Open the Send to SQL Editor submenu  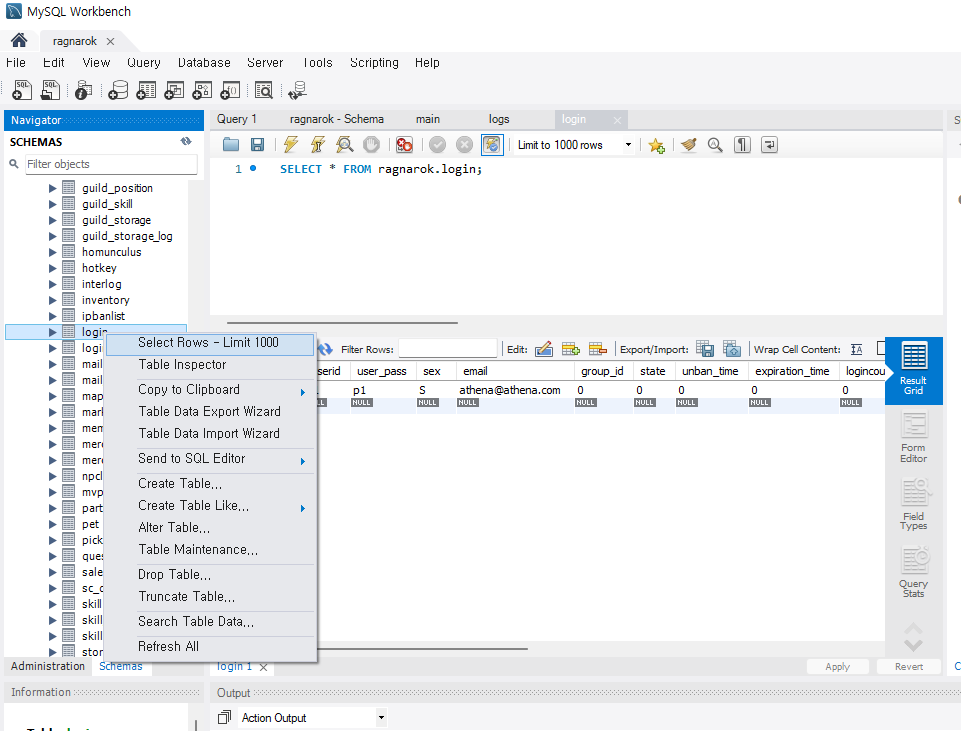pos(210,458)
